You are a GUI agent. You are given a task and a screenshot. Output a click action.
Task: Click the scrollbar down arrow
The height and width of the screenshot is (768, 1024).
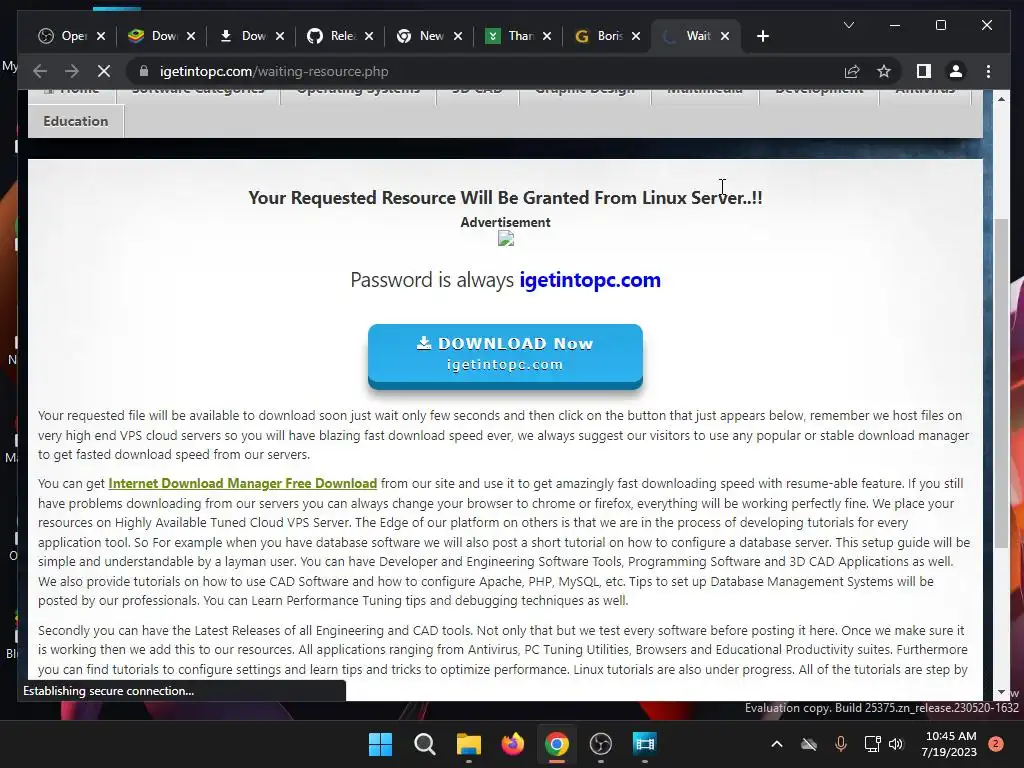(x=1002, y=692)
